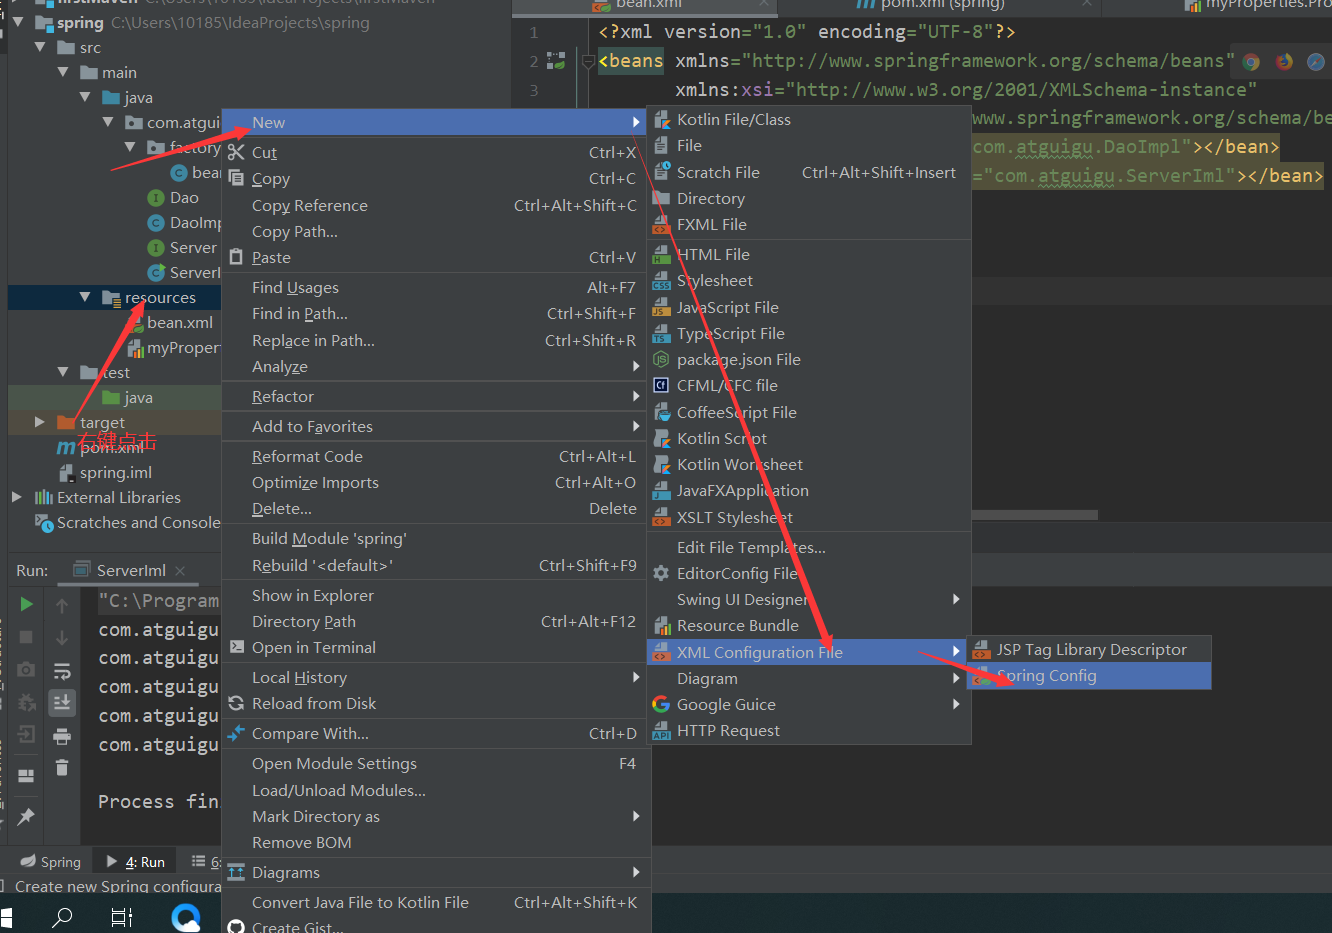Image resolution: width=1332 pixels, height=933 pixels.
Task: Open in Chrome browser icon in editor
Action: coord(1251,62)
